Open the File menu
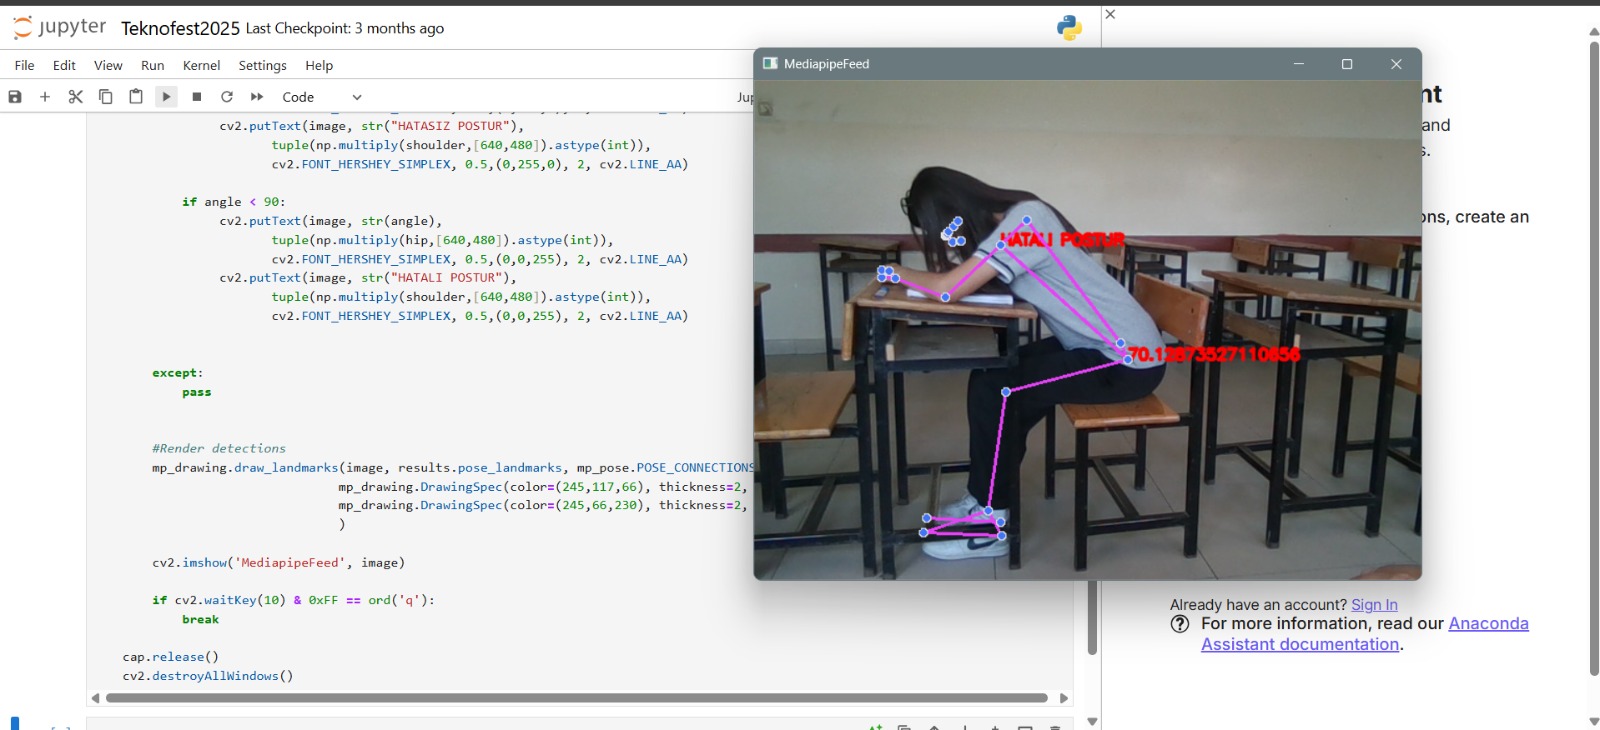This screenshot has height=730, width=1600. tap(24, 65)
